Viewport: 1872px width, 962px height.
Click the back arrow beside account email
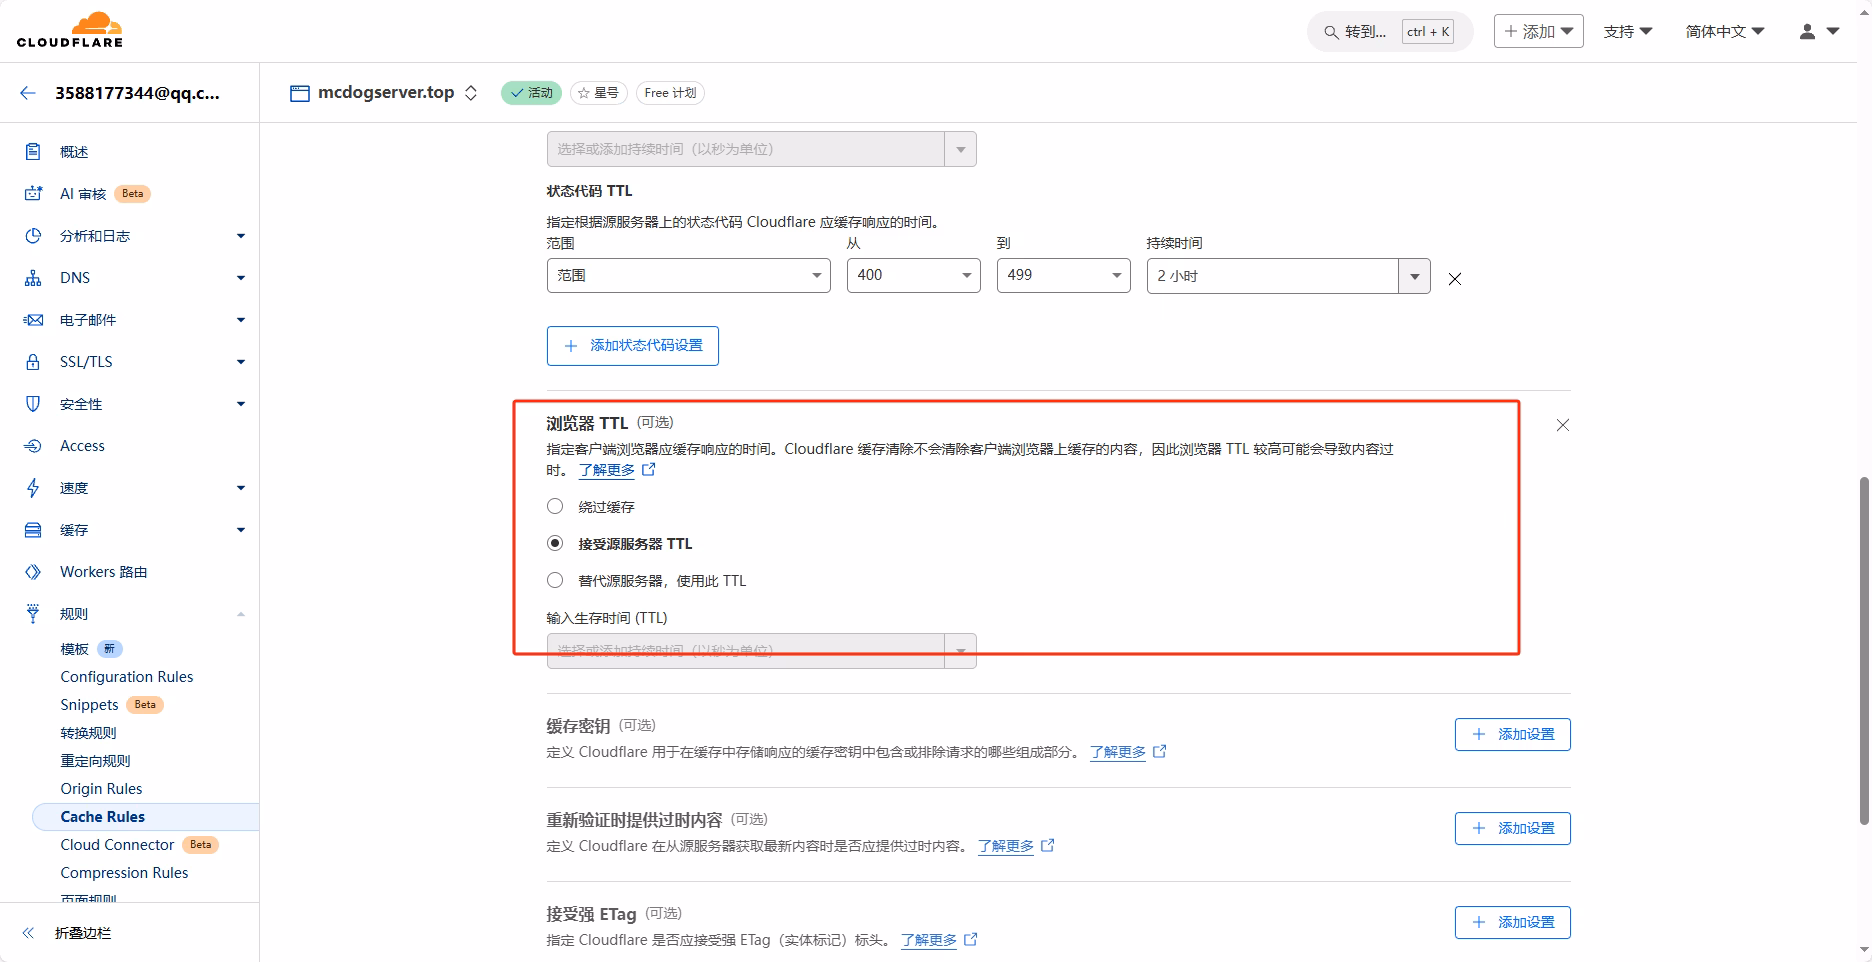click(x=28, y=93)
